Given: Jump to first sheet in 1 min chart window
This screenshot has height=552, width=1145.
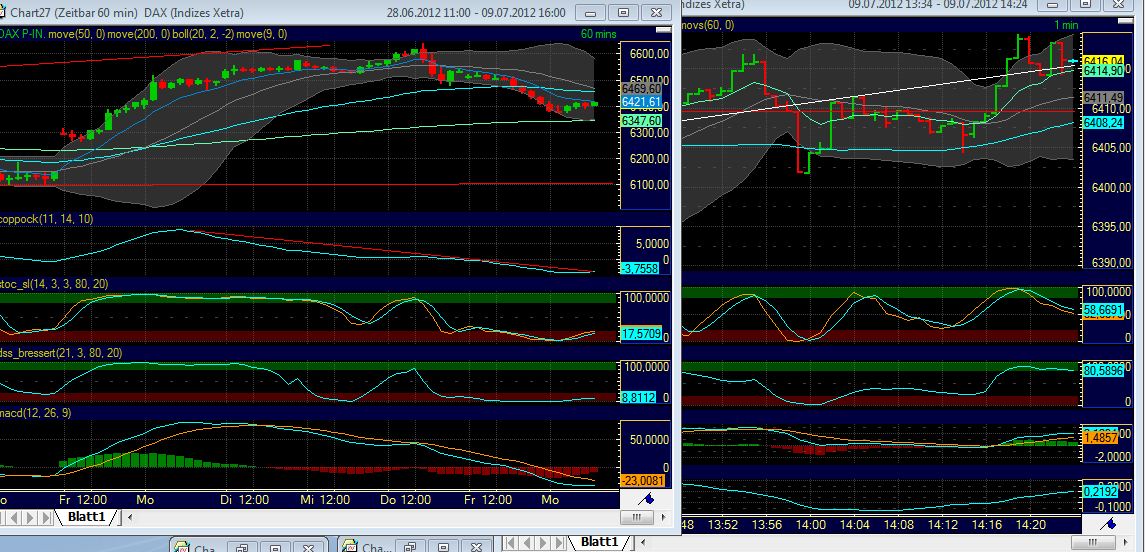Looking at the screenshot, I should (510, 543).
